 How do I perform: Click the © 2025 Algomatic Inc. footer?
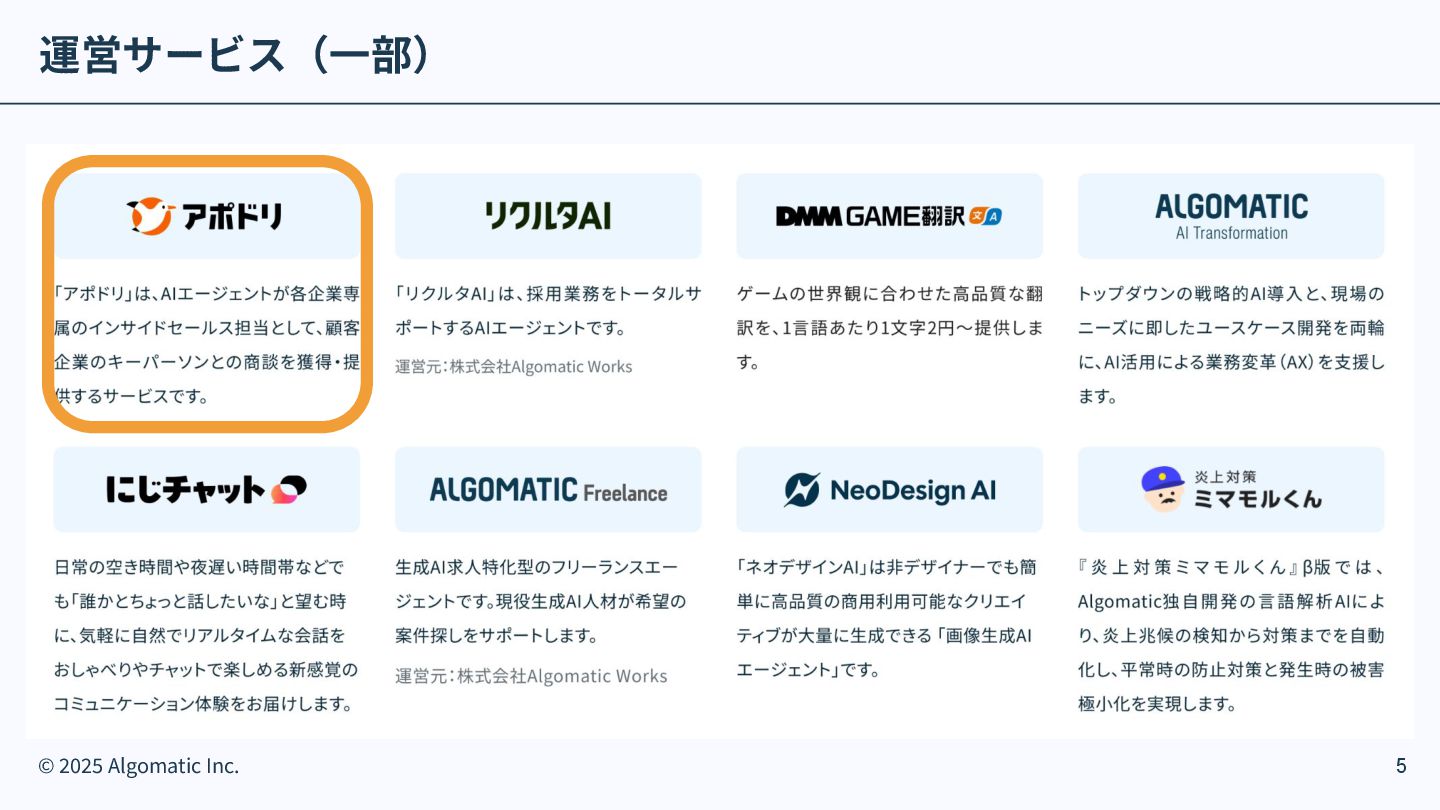139,766
